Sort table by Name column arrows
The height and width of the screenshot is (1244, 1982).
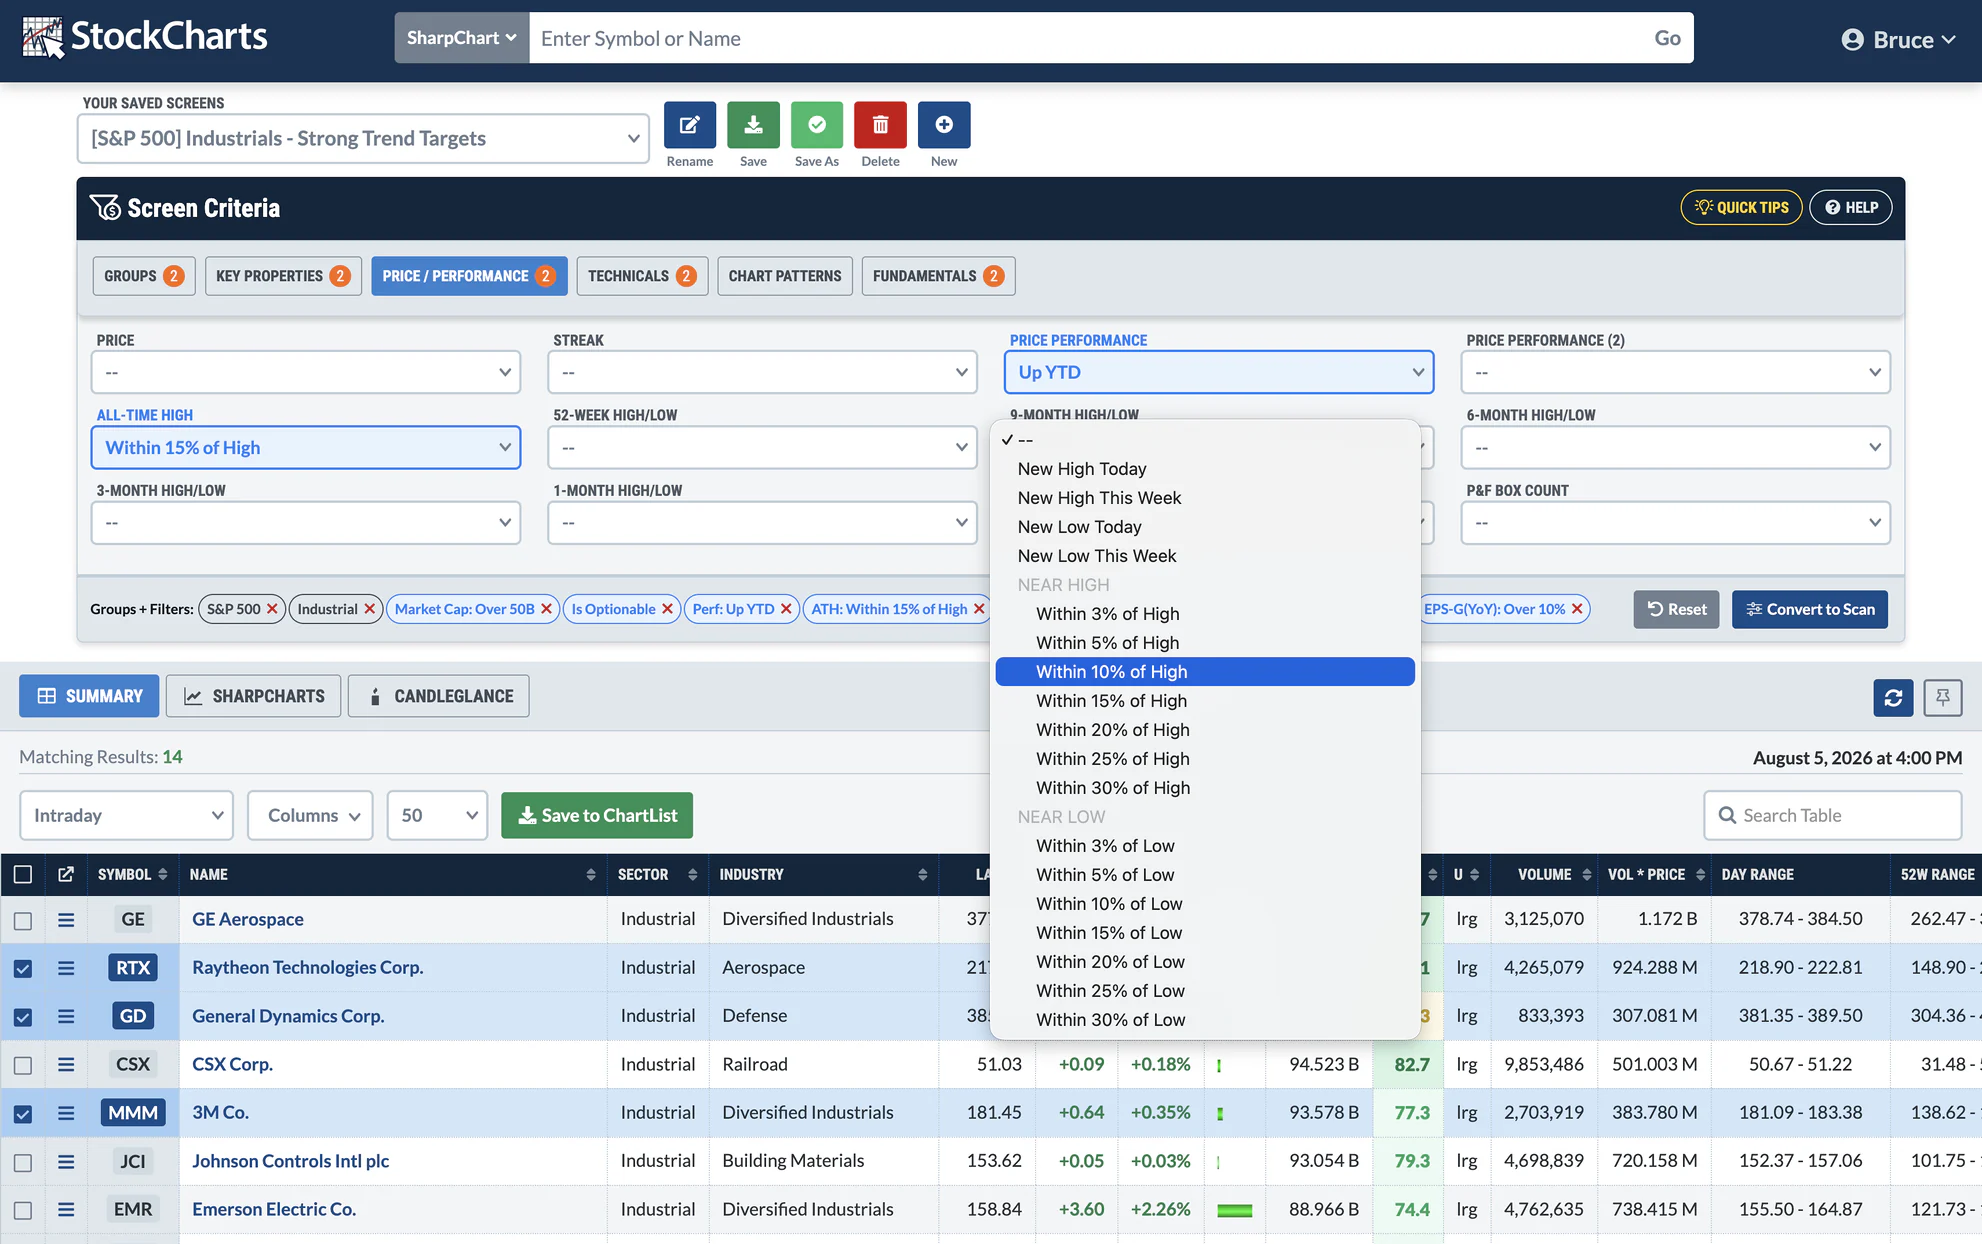(591, 875)
